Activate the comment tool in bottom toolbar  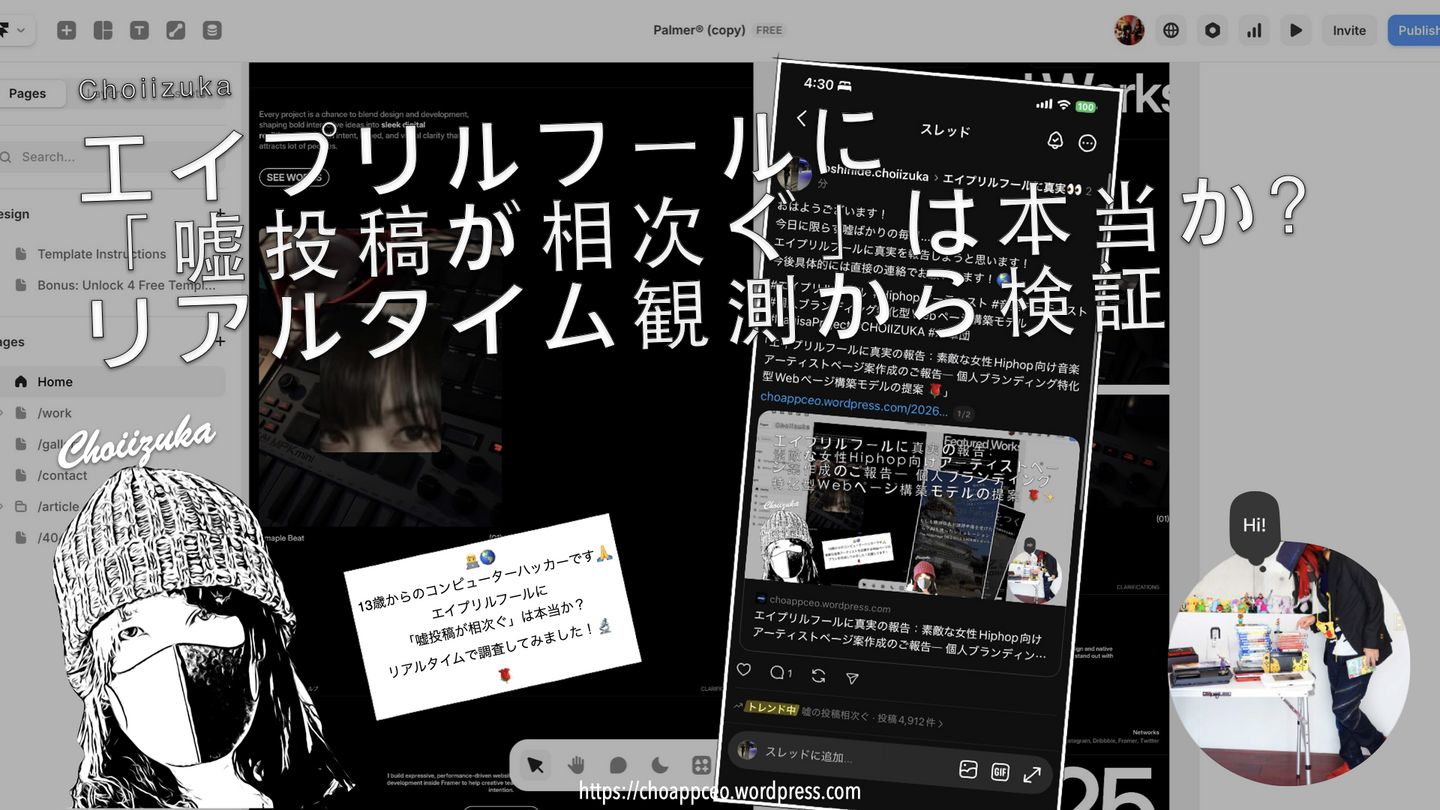coord(618,765)
